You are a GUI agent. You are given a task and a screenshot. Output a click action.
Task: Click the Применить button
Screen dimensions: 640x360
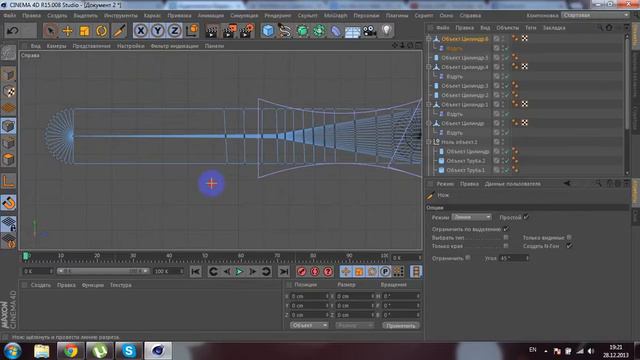[x=401, y=325]
